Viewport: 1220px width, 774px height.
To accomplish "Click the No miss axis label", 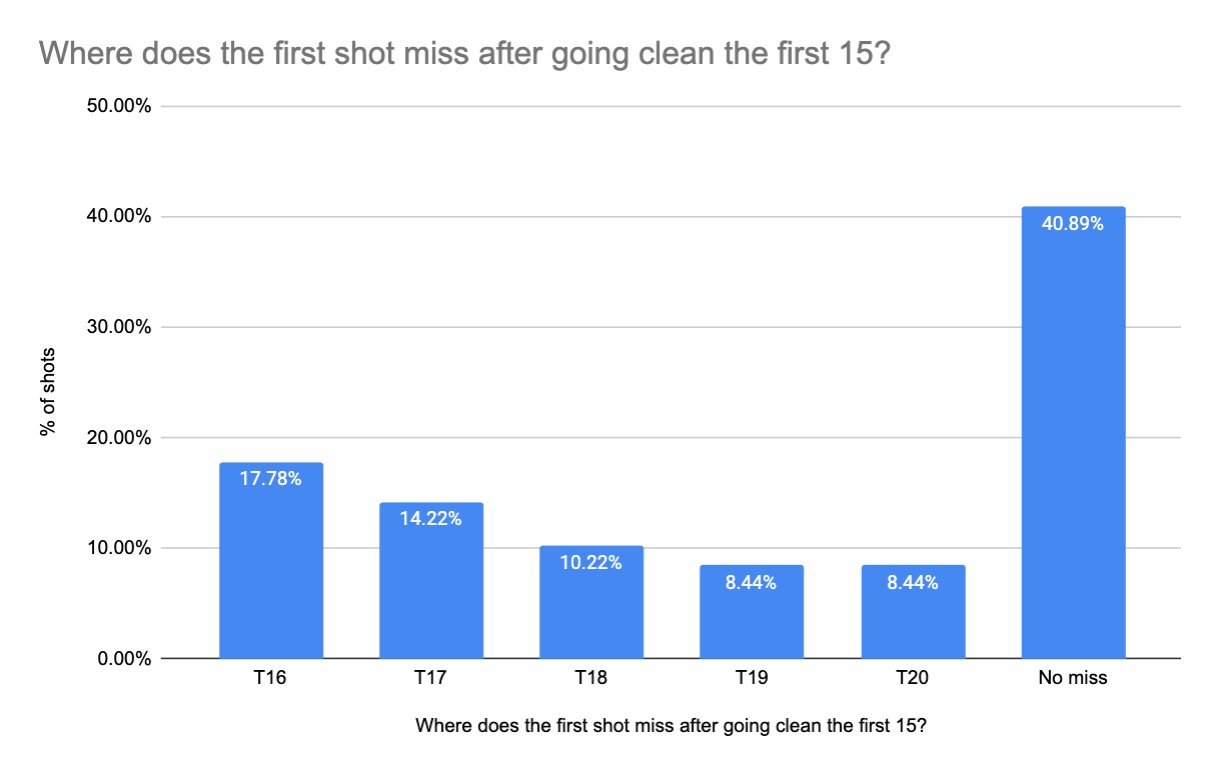I will (1073, 678).
